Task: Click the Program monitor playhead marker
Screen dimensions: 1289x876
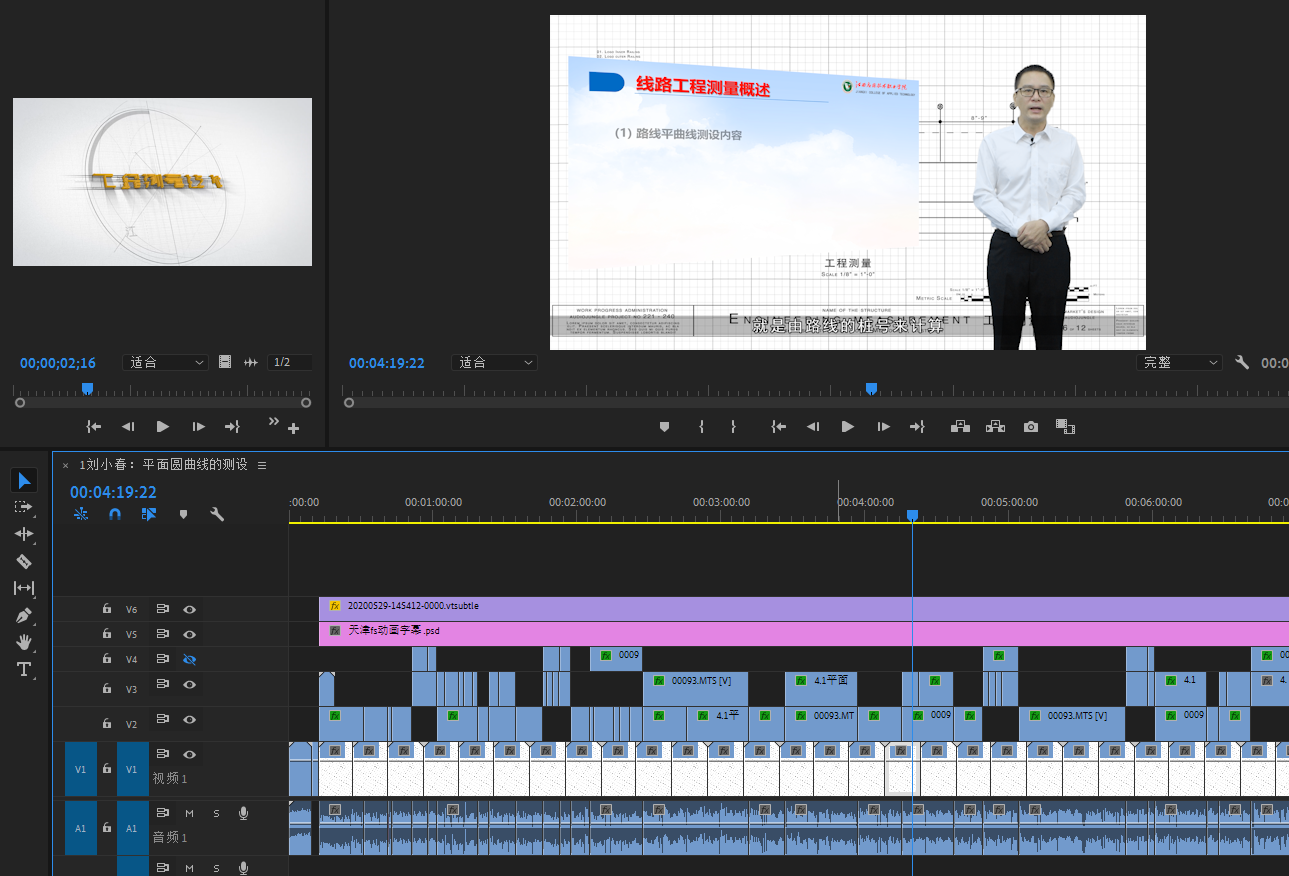Action: click(871, 388)
